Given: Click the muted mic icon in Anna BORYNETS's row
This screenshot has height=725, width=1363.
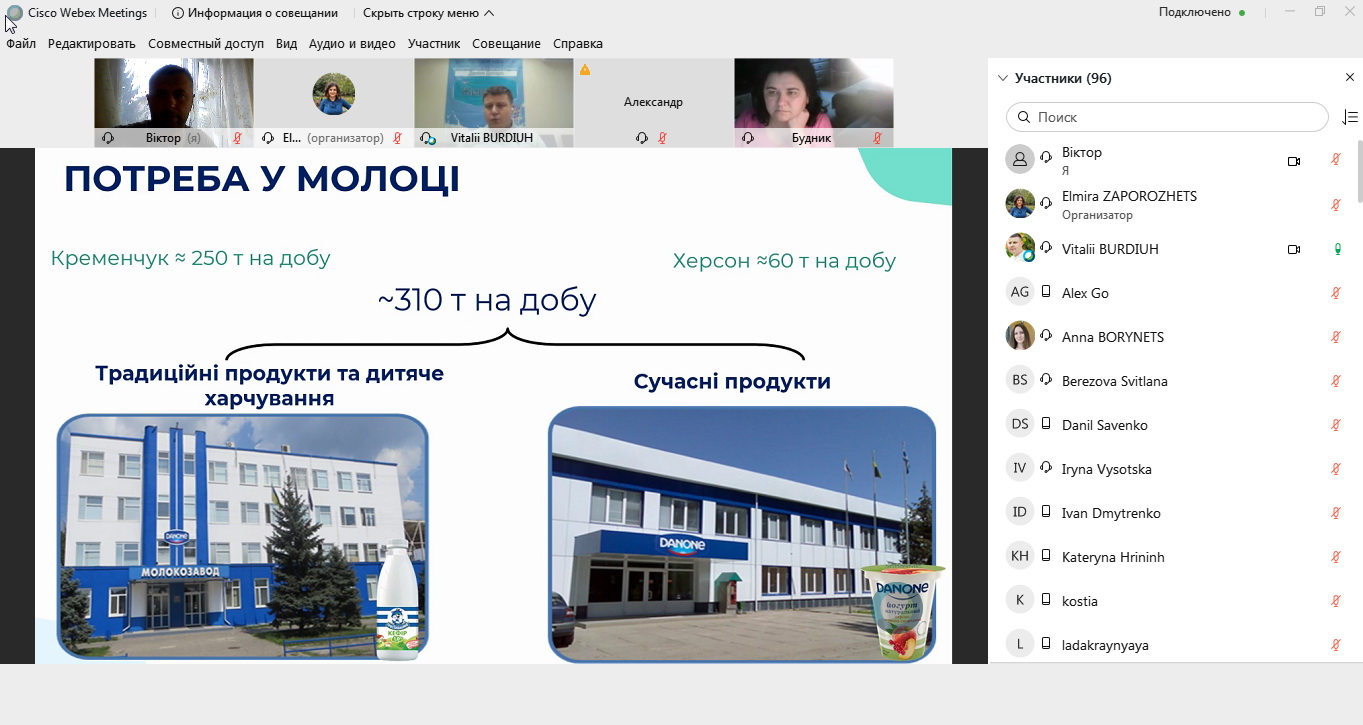Looking at the screenshot, I should point(1336,337).
